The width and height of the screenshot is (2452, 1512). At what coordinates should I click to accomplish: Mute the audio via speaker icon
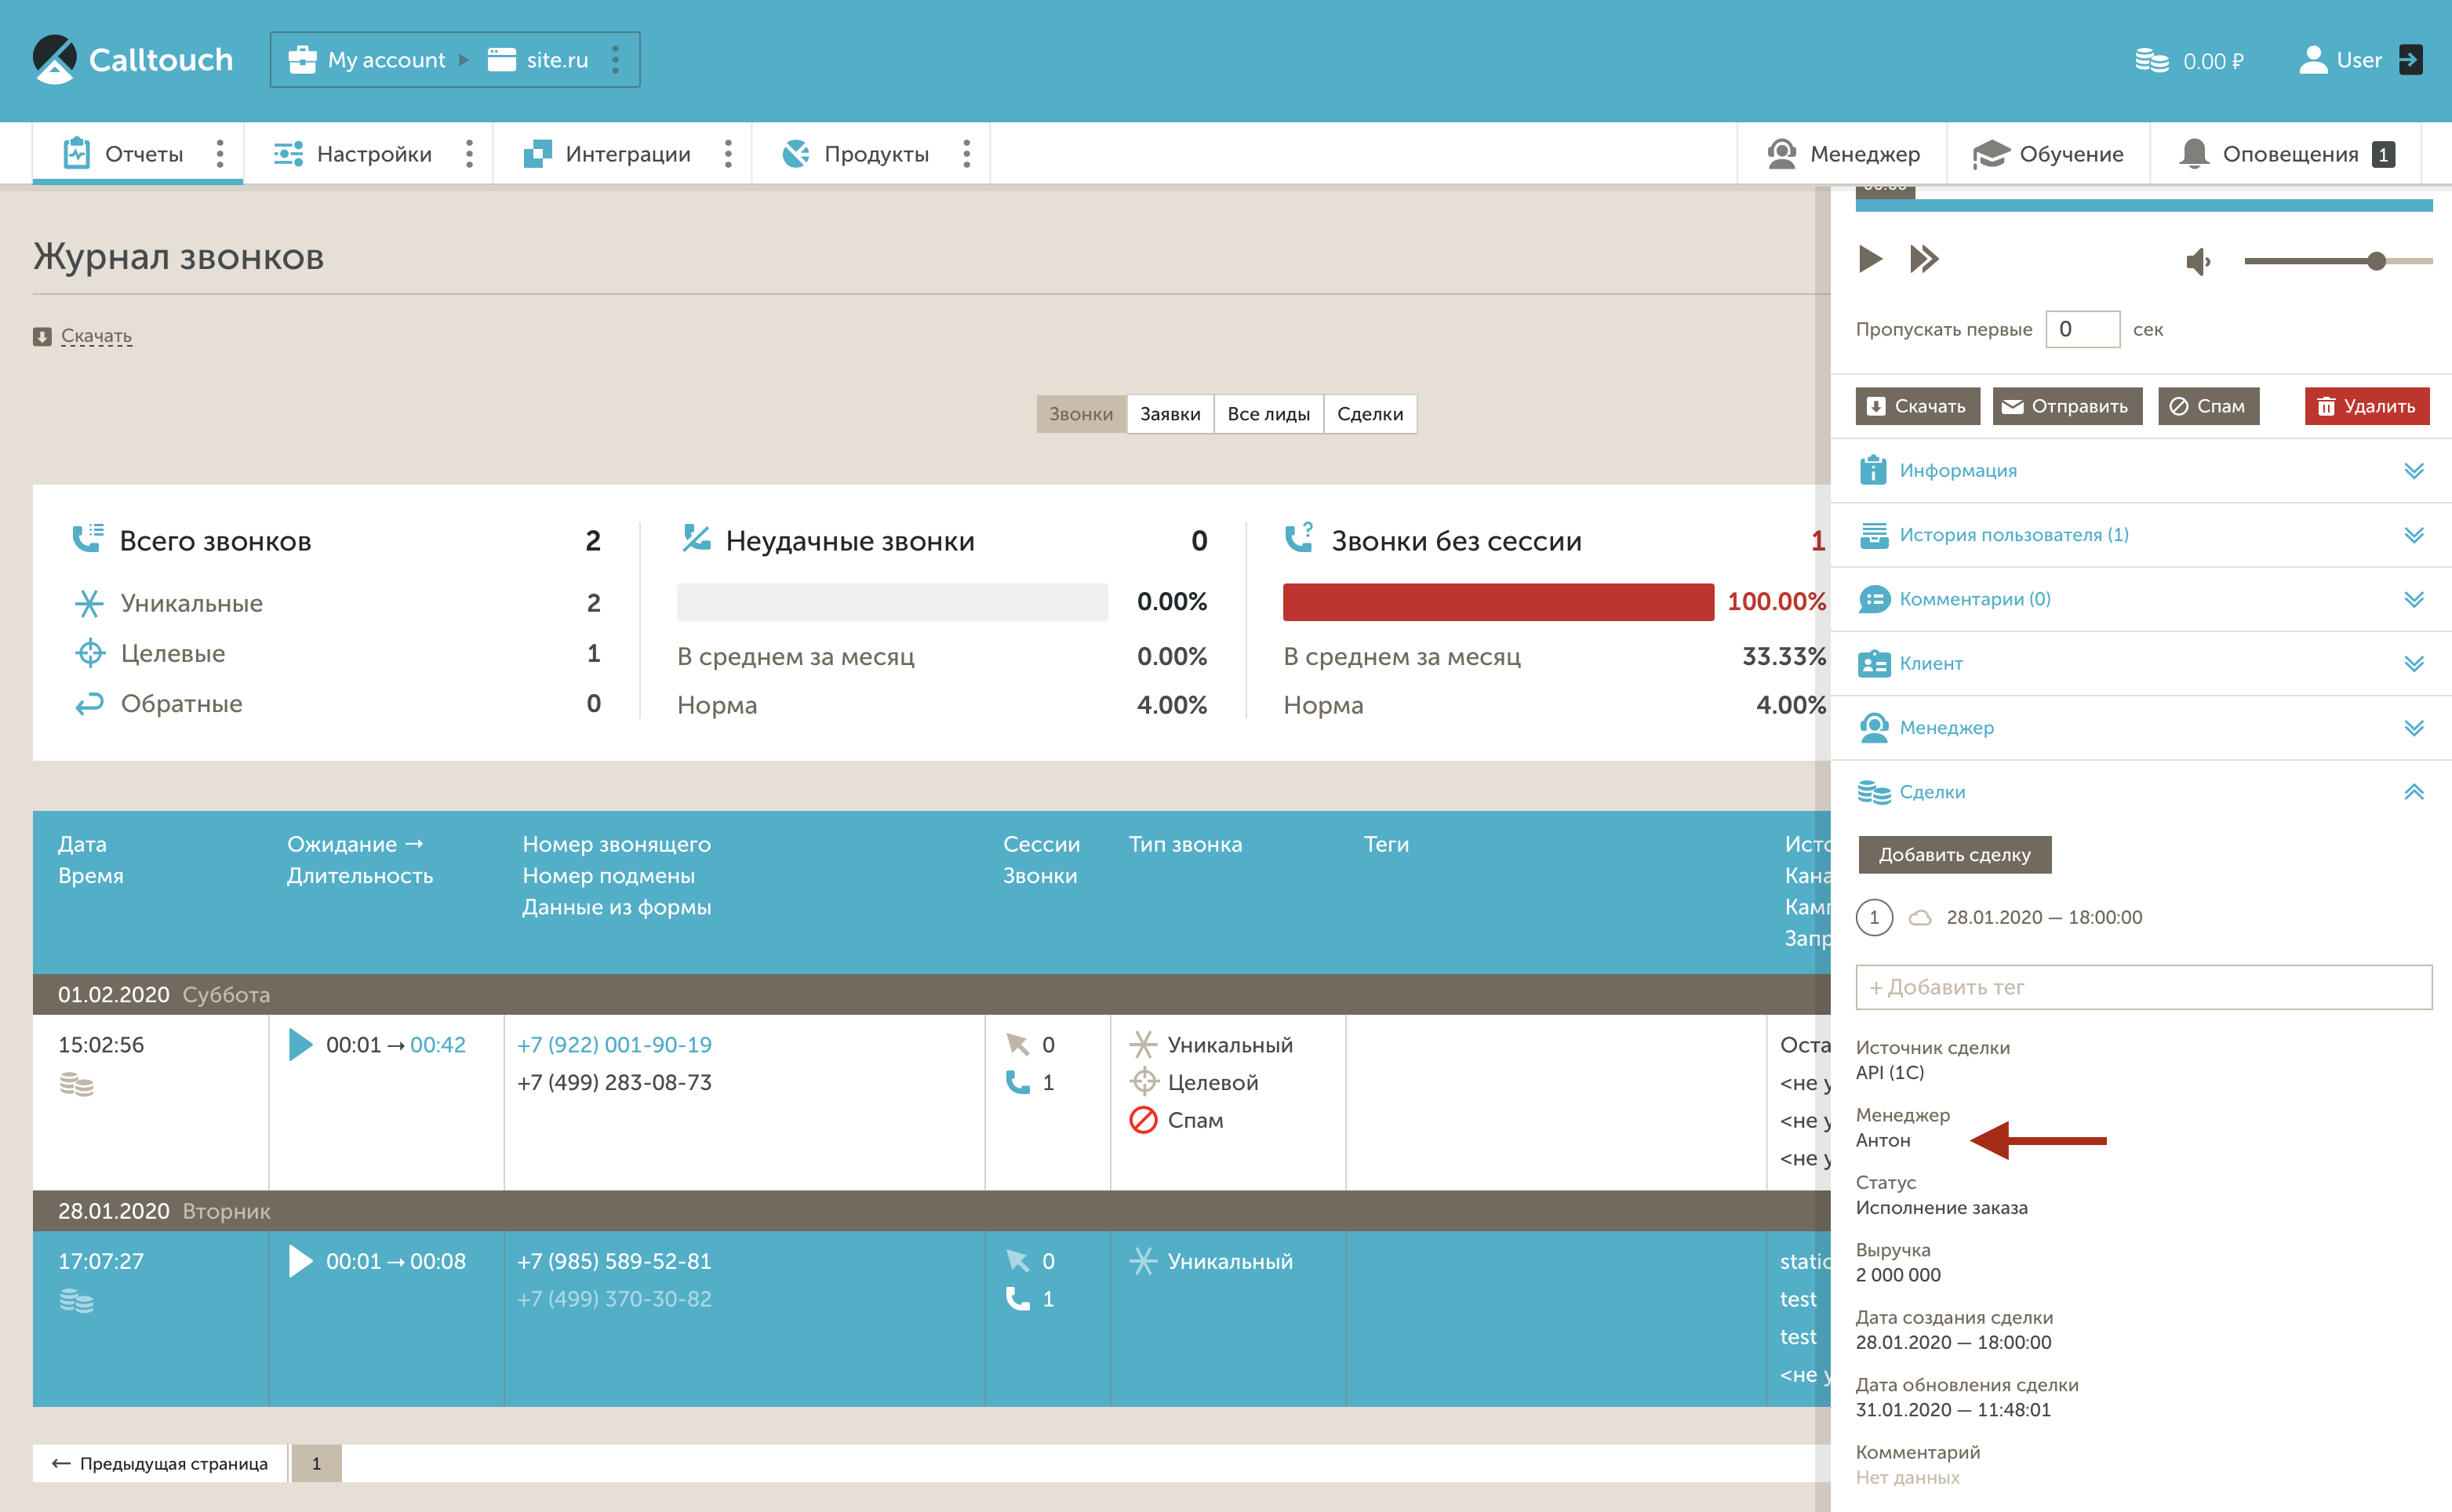(2197, 262)
